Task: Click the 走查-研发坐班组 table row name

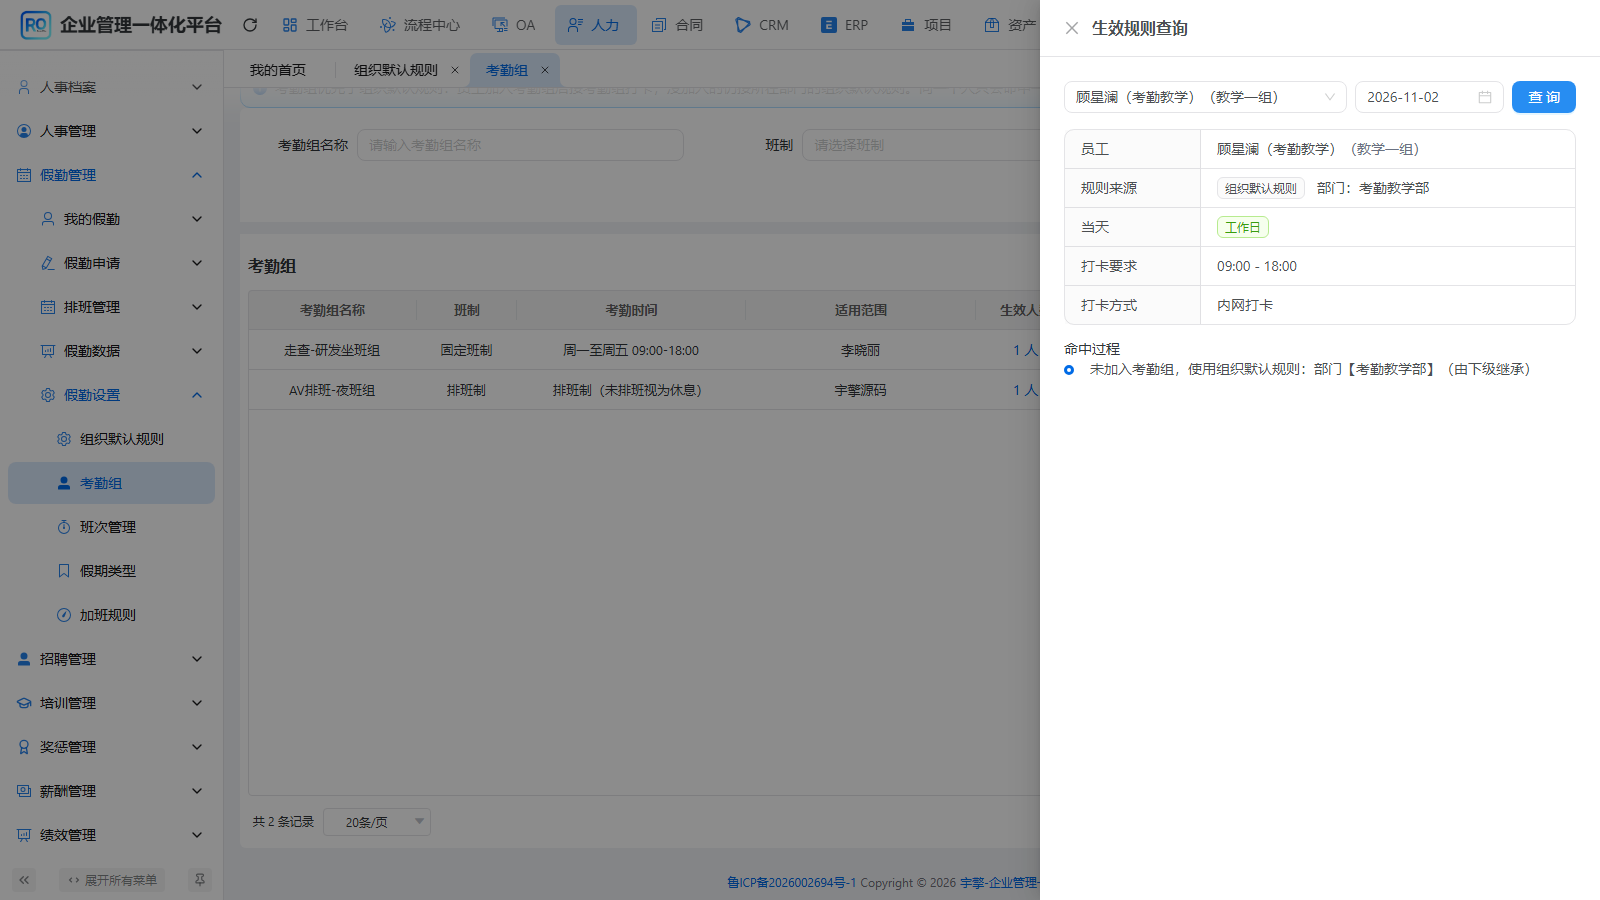Action: (x=332, y=350)
